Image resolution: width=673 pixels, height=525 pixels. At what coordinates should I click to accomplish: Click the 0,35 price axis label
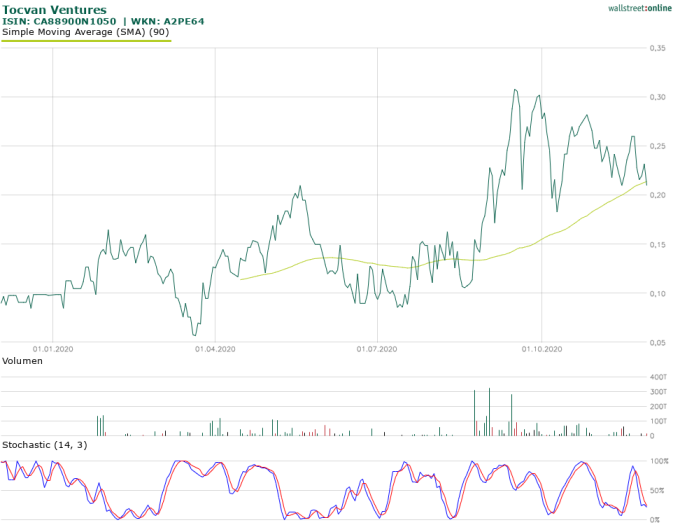[x=657, y=48]
